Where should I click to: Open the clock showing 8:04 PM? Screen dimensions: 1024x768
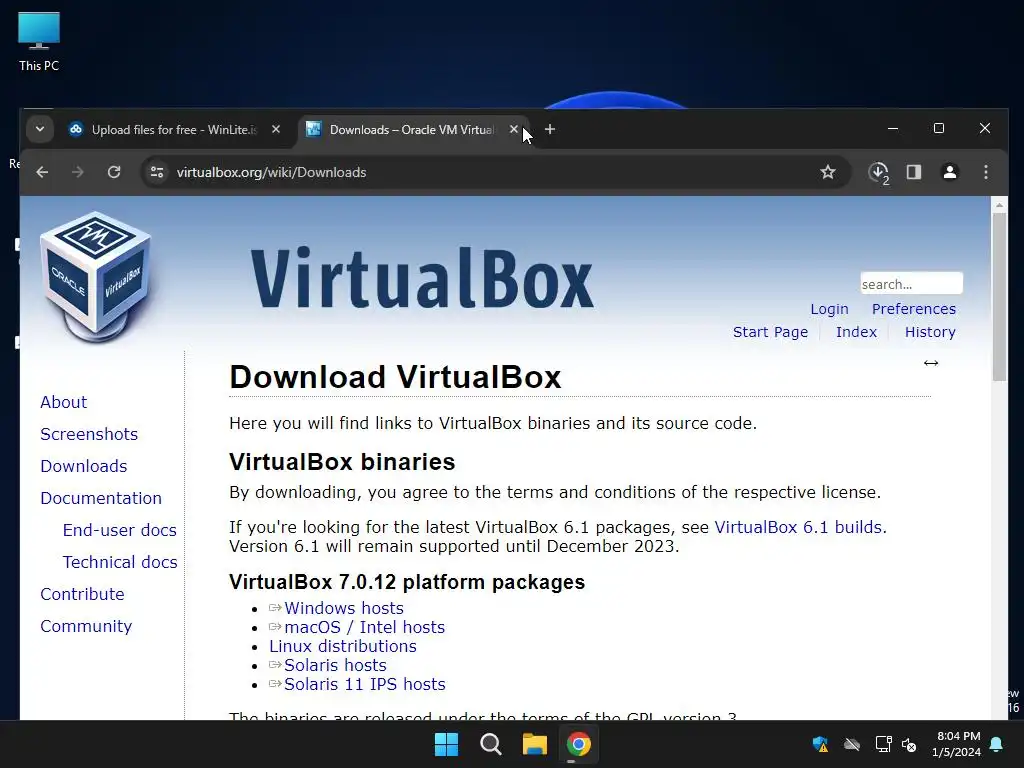[956, 744]
